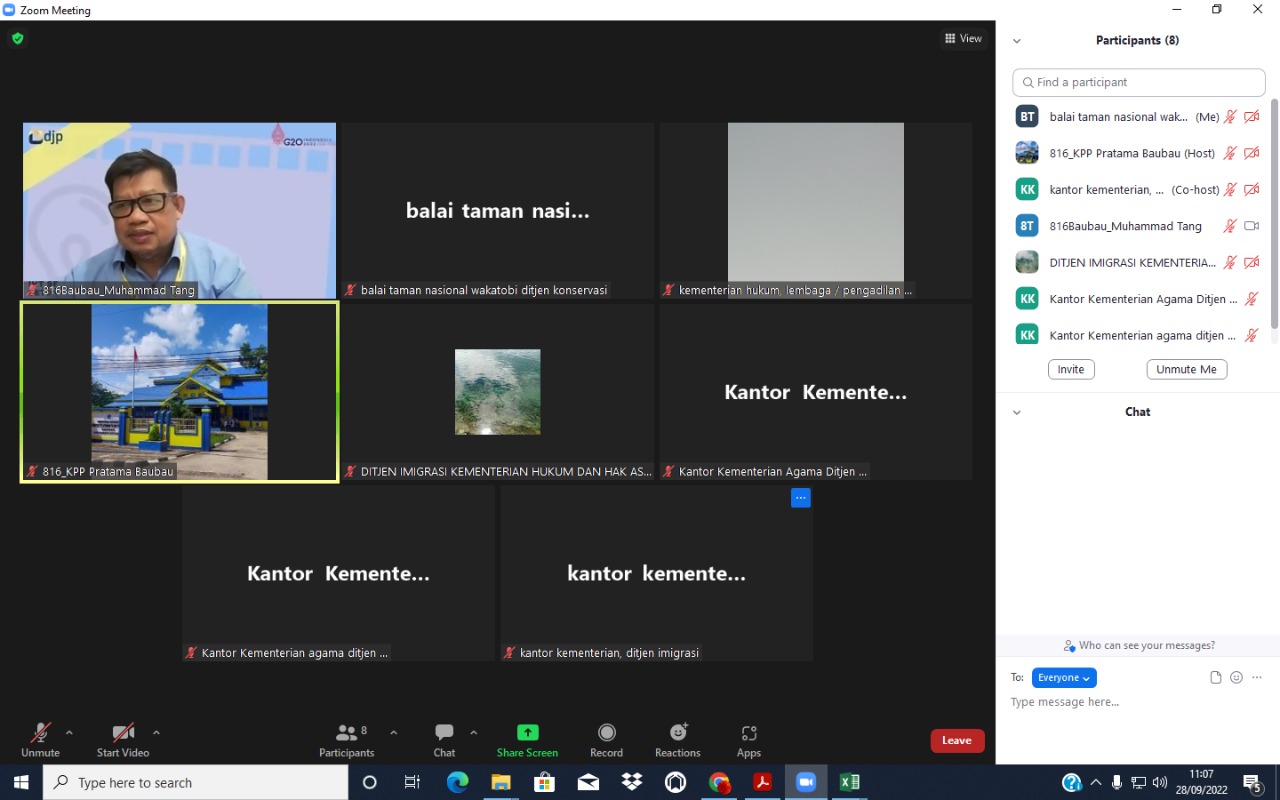Click the Invite button

coord(1071,369)
